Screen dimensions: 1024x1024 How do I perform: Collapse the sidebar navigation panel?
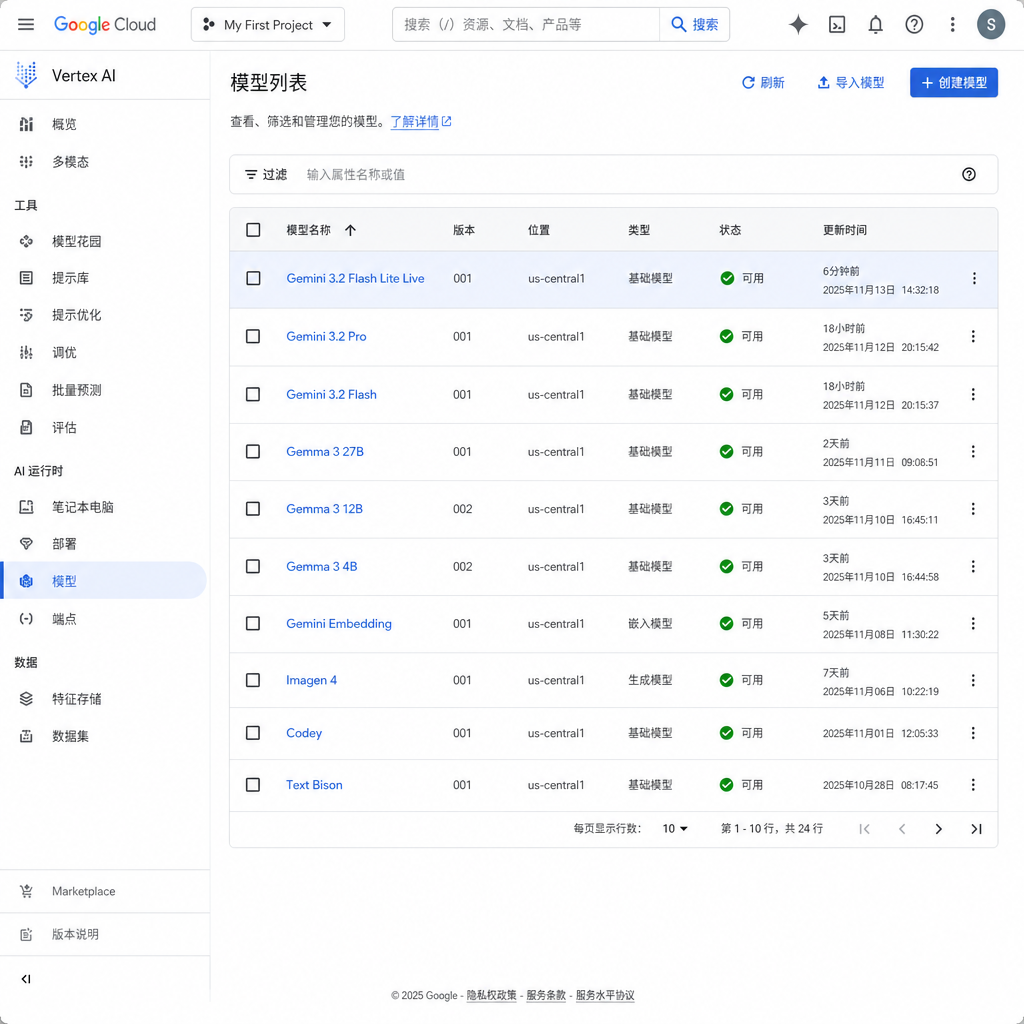(25, 979)
